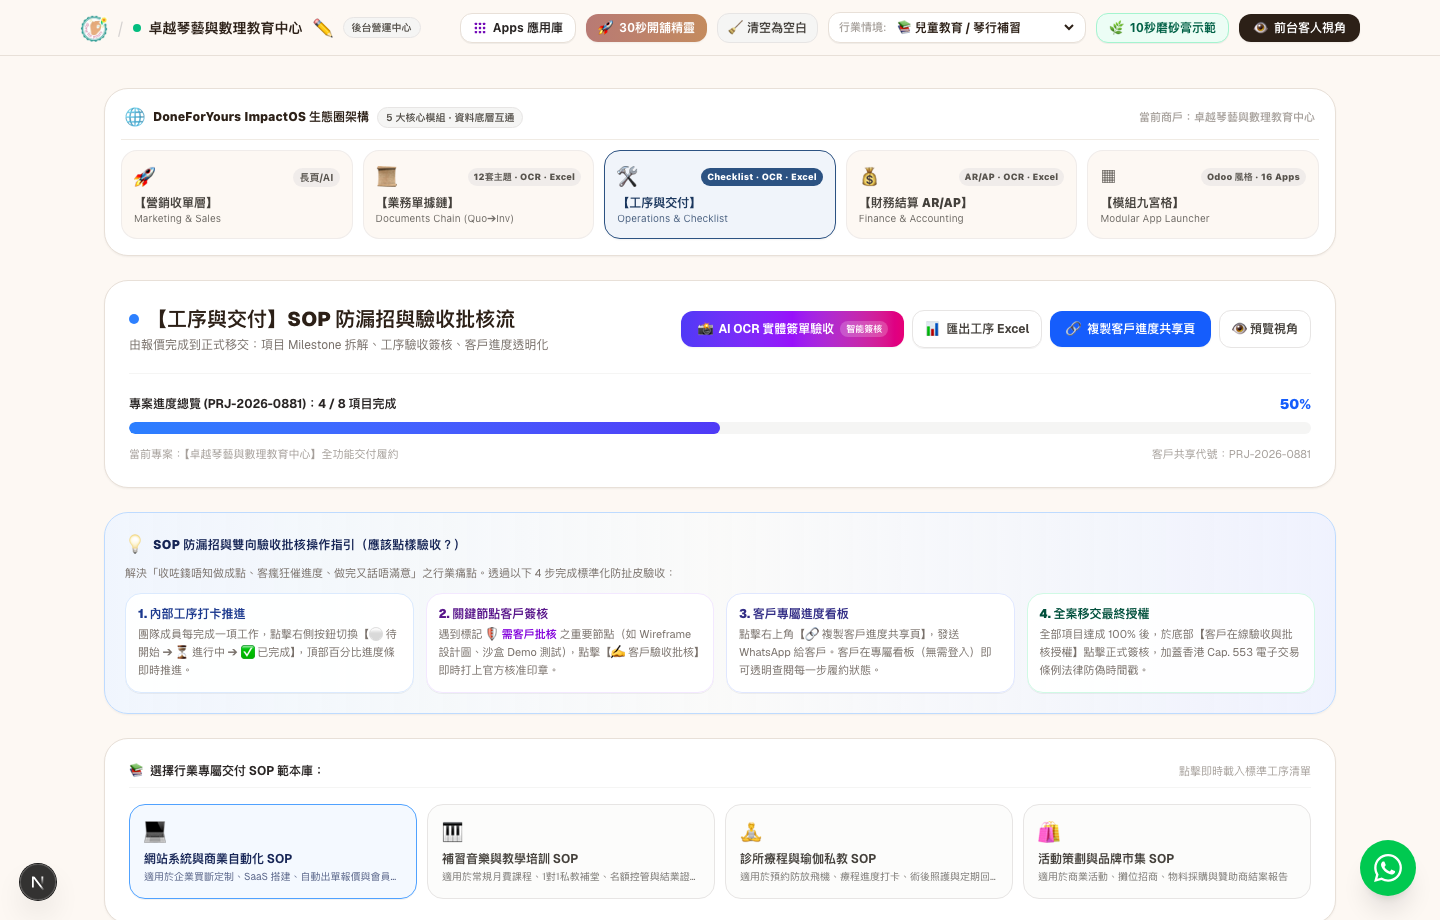Click the 10秒磨砂膏示範 demo button

tap(1162, 28)
